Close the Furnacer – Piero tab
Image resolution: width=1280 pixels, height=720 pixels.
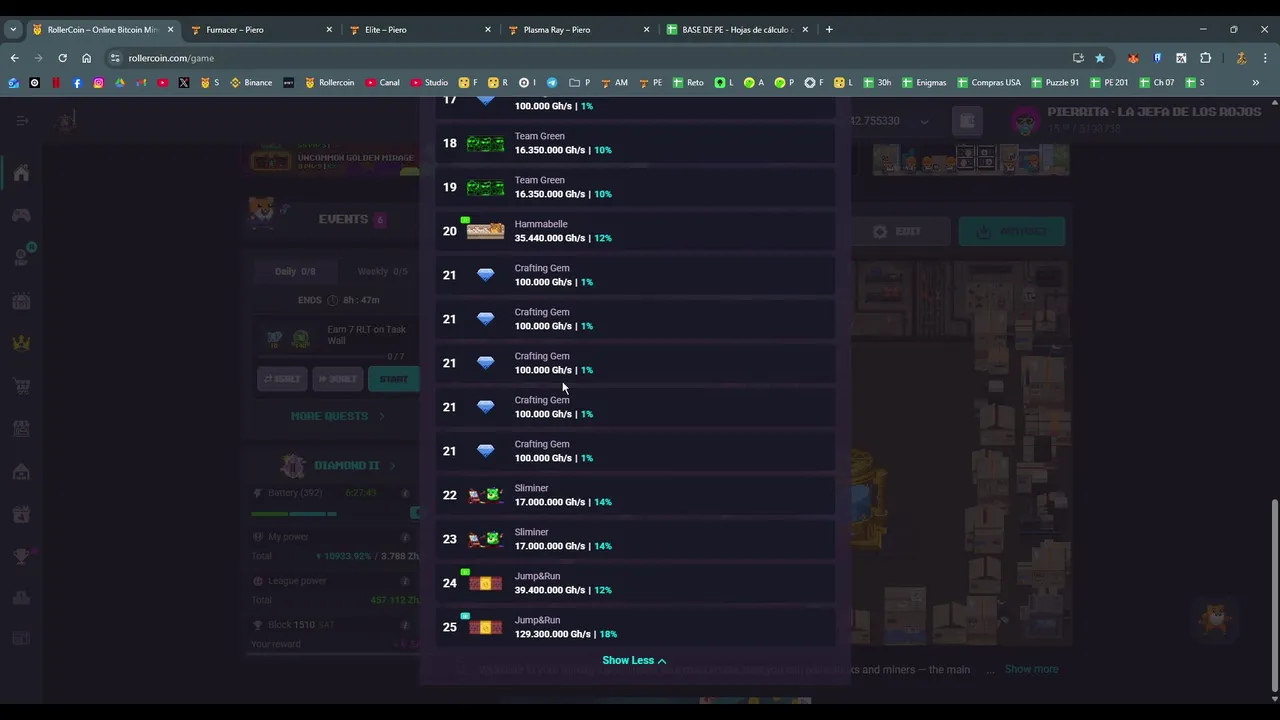coord(329,30)
